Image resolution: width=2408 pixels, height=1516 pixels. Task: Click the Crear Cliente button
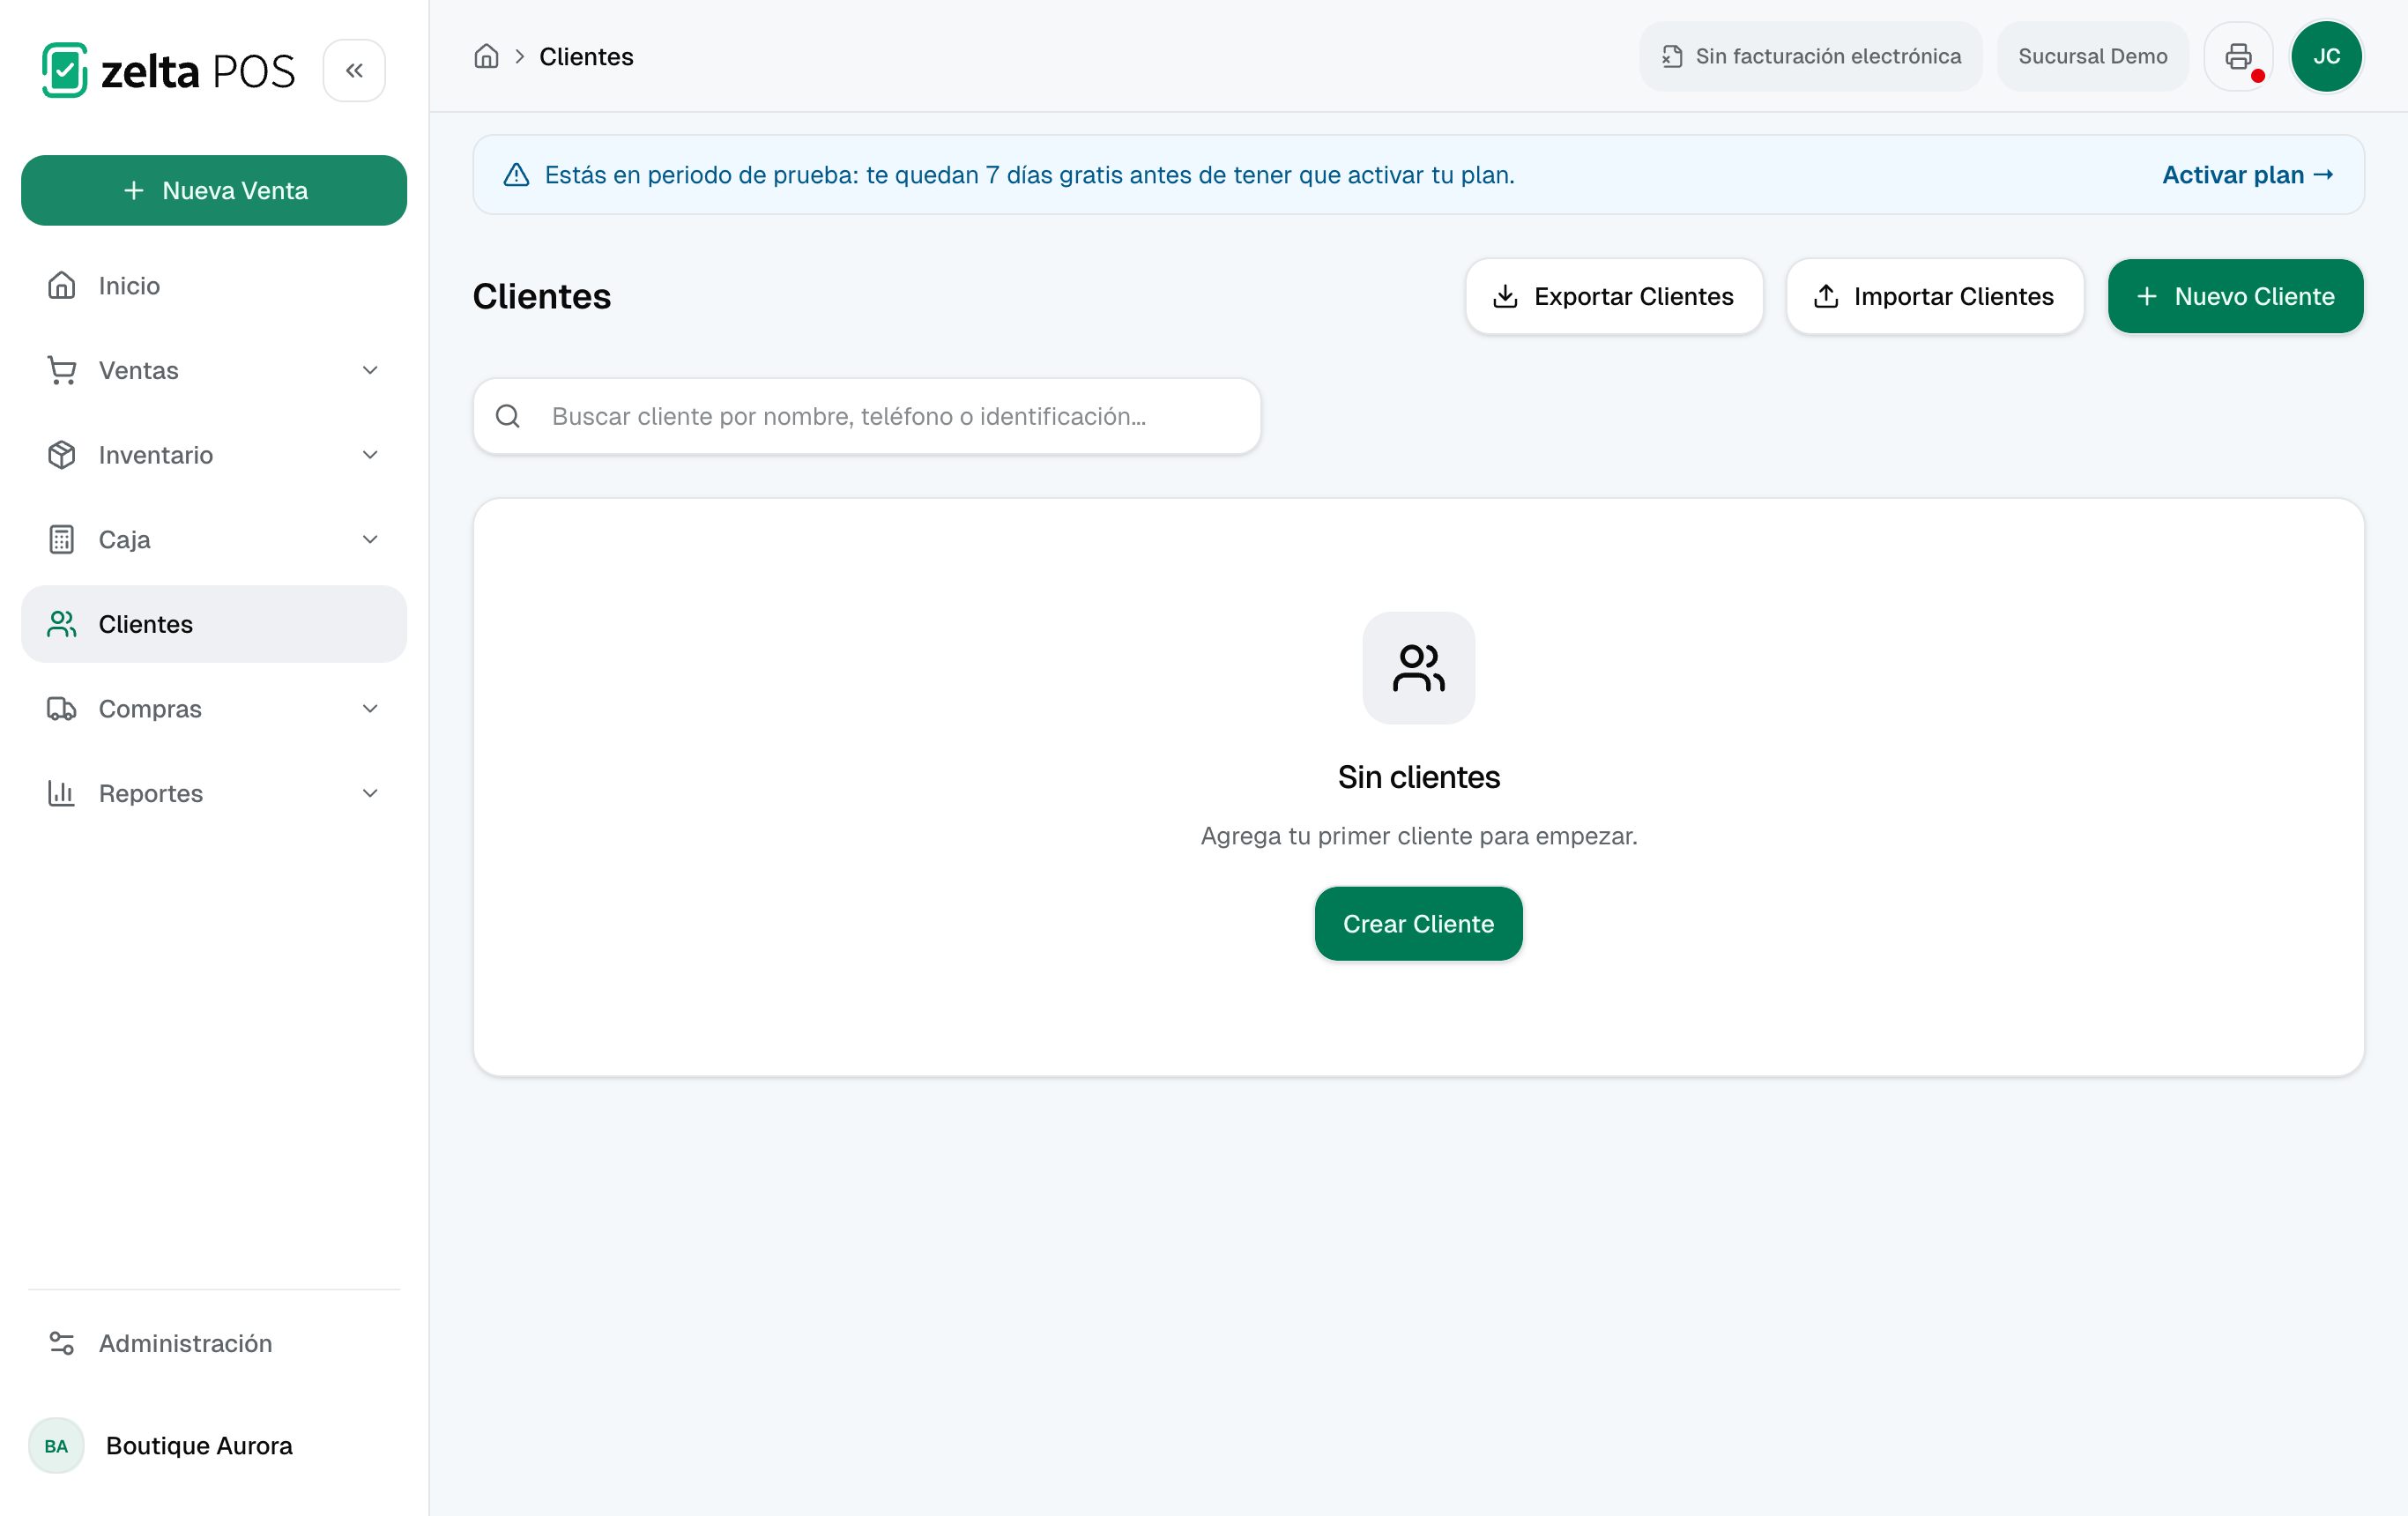click(1419, 924)
